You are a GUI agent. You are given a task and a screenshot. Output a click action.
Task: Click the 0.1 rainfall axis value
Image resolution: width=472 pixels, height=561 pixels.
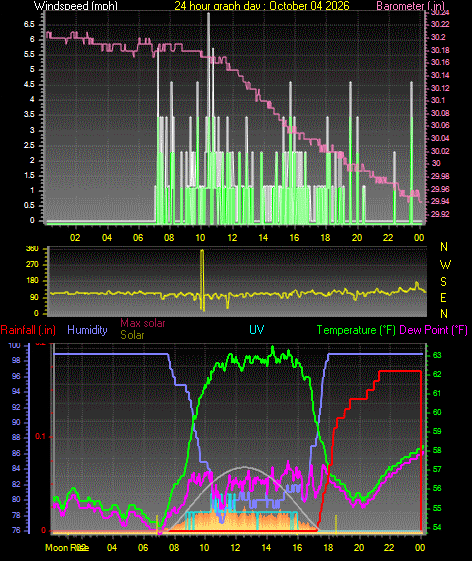(x=40, y=436)
